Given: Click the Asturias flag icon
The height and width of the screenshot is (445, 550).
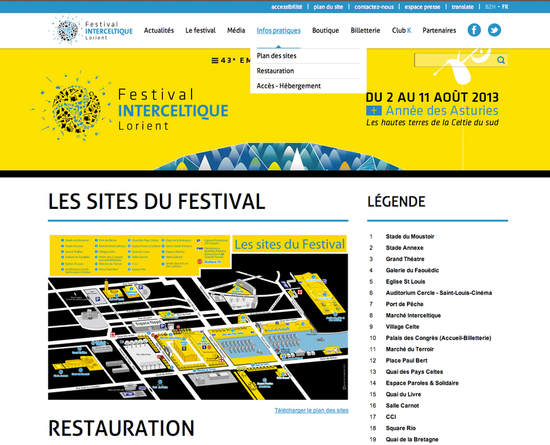Looking at the screenshot, I should point(374,110).
